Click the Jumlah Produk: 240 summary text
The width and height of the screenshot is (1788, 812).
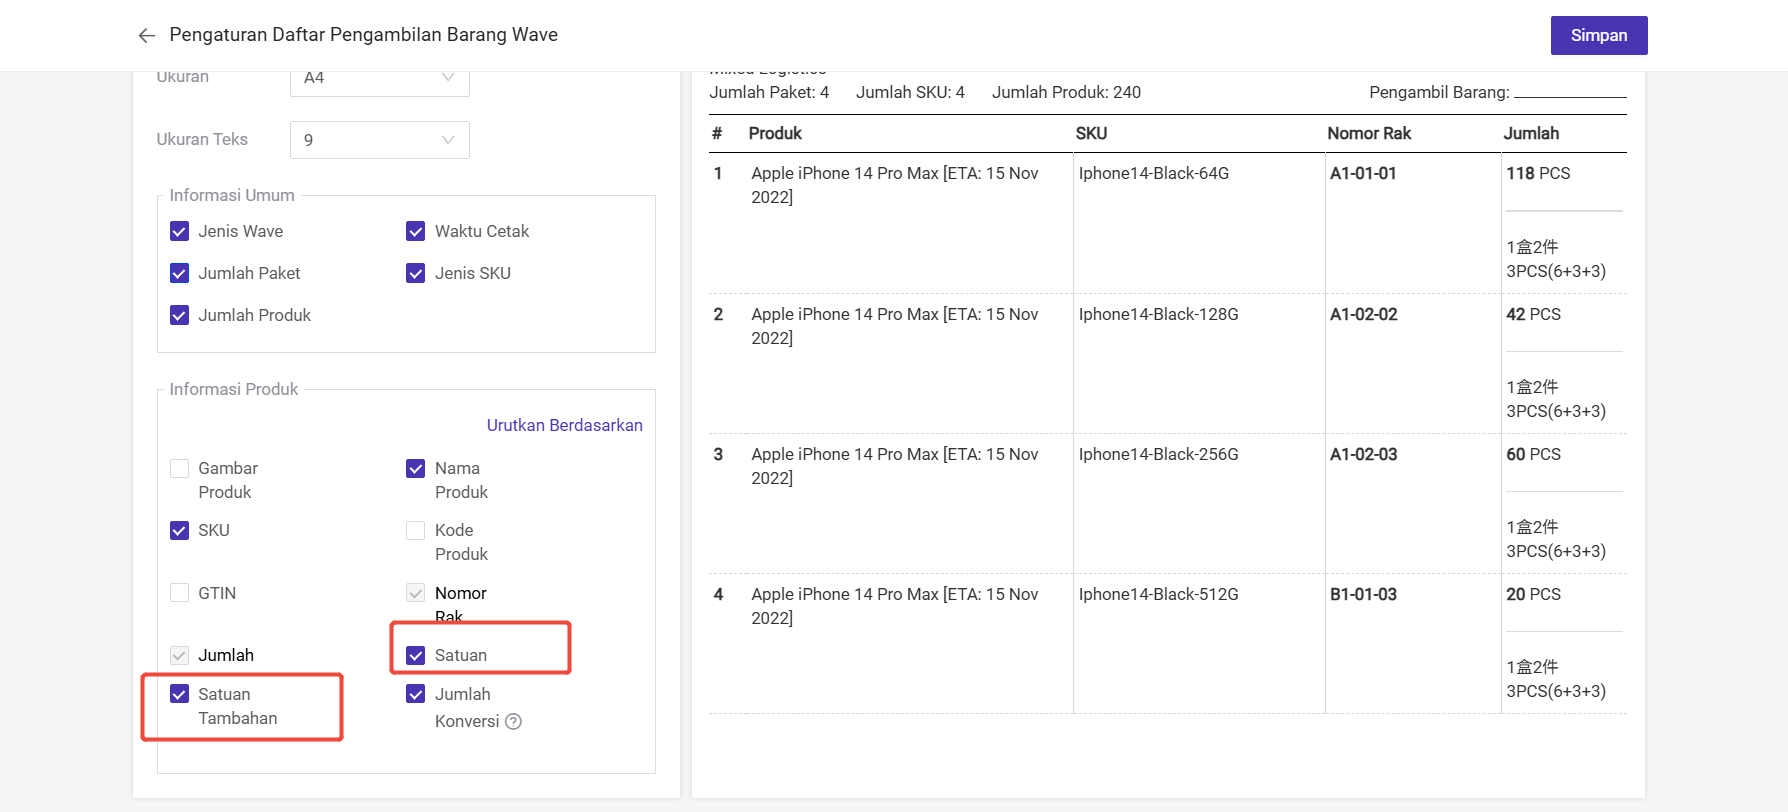1066,92
